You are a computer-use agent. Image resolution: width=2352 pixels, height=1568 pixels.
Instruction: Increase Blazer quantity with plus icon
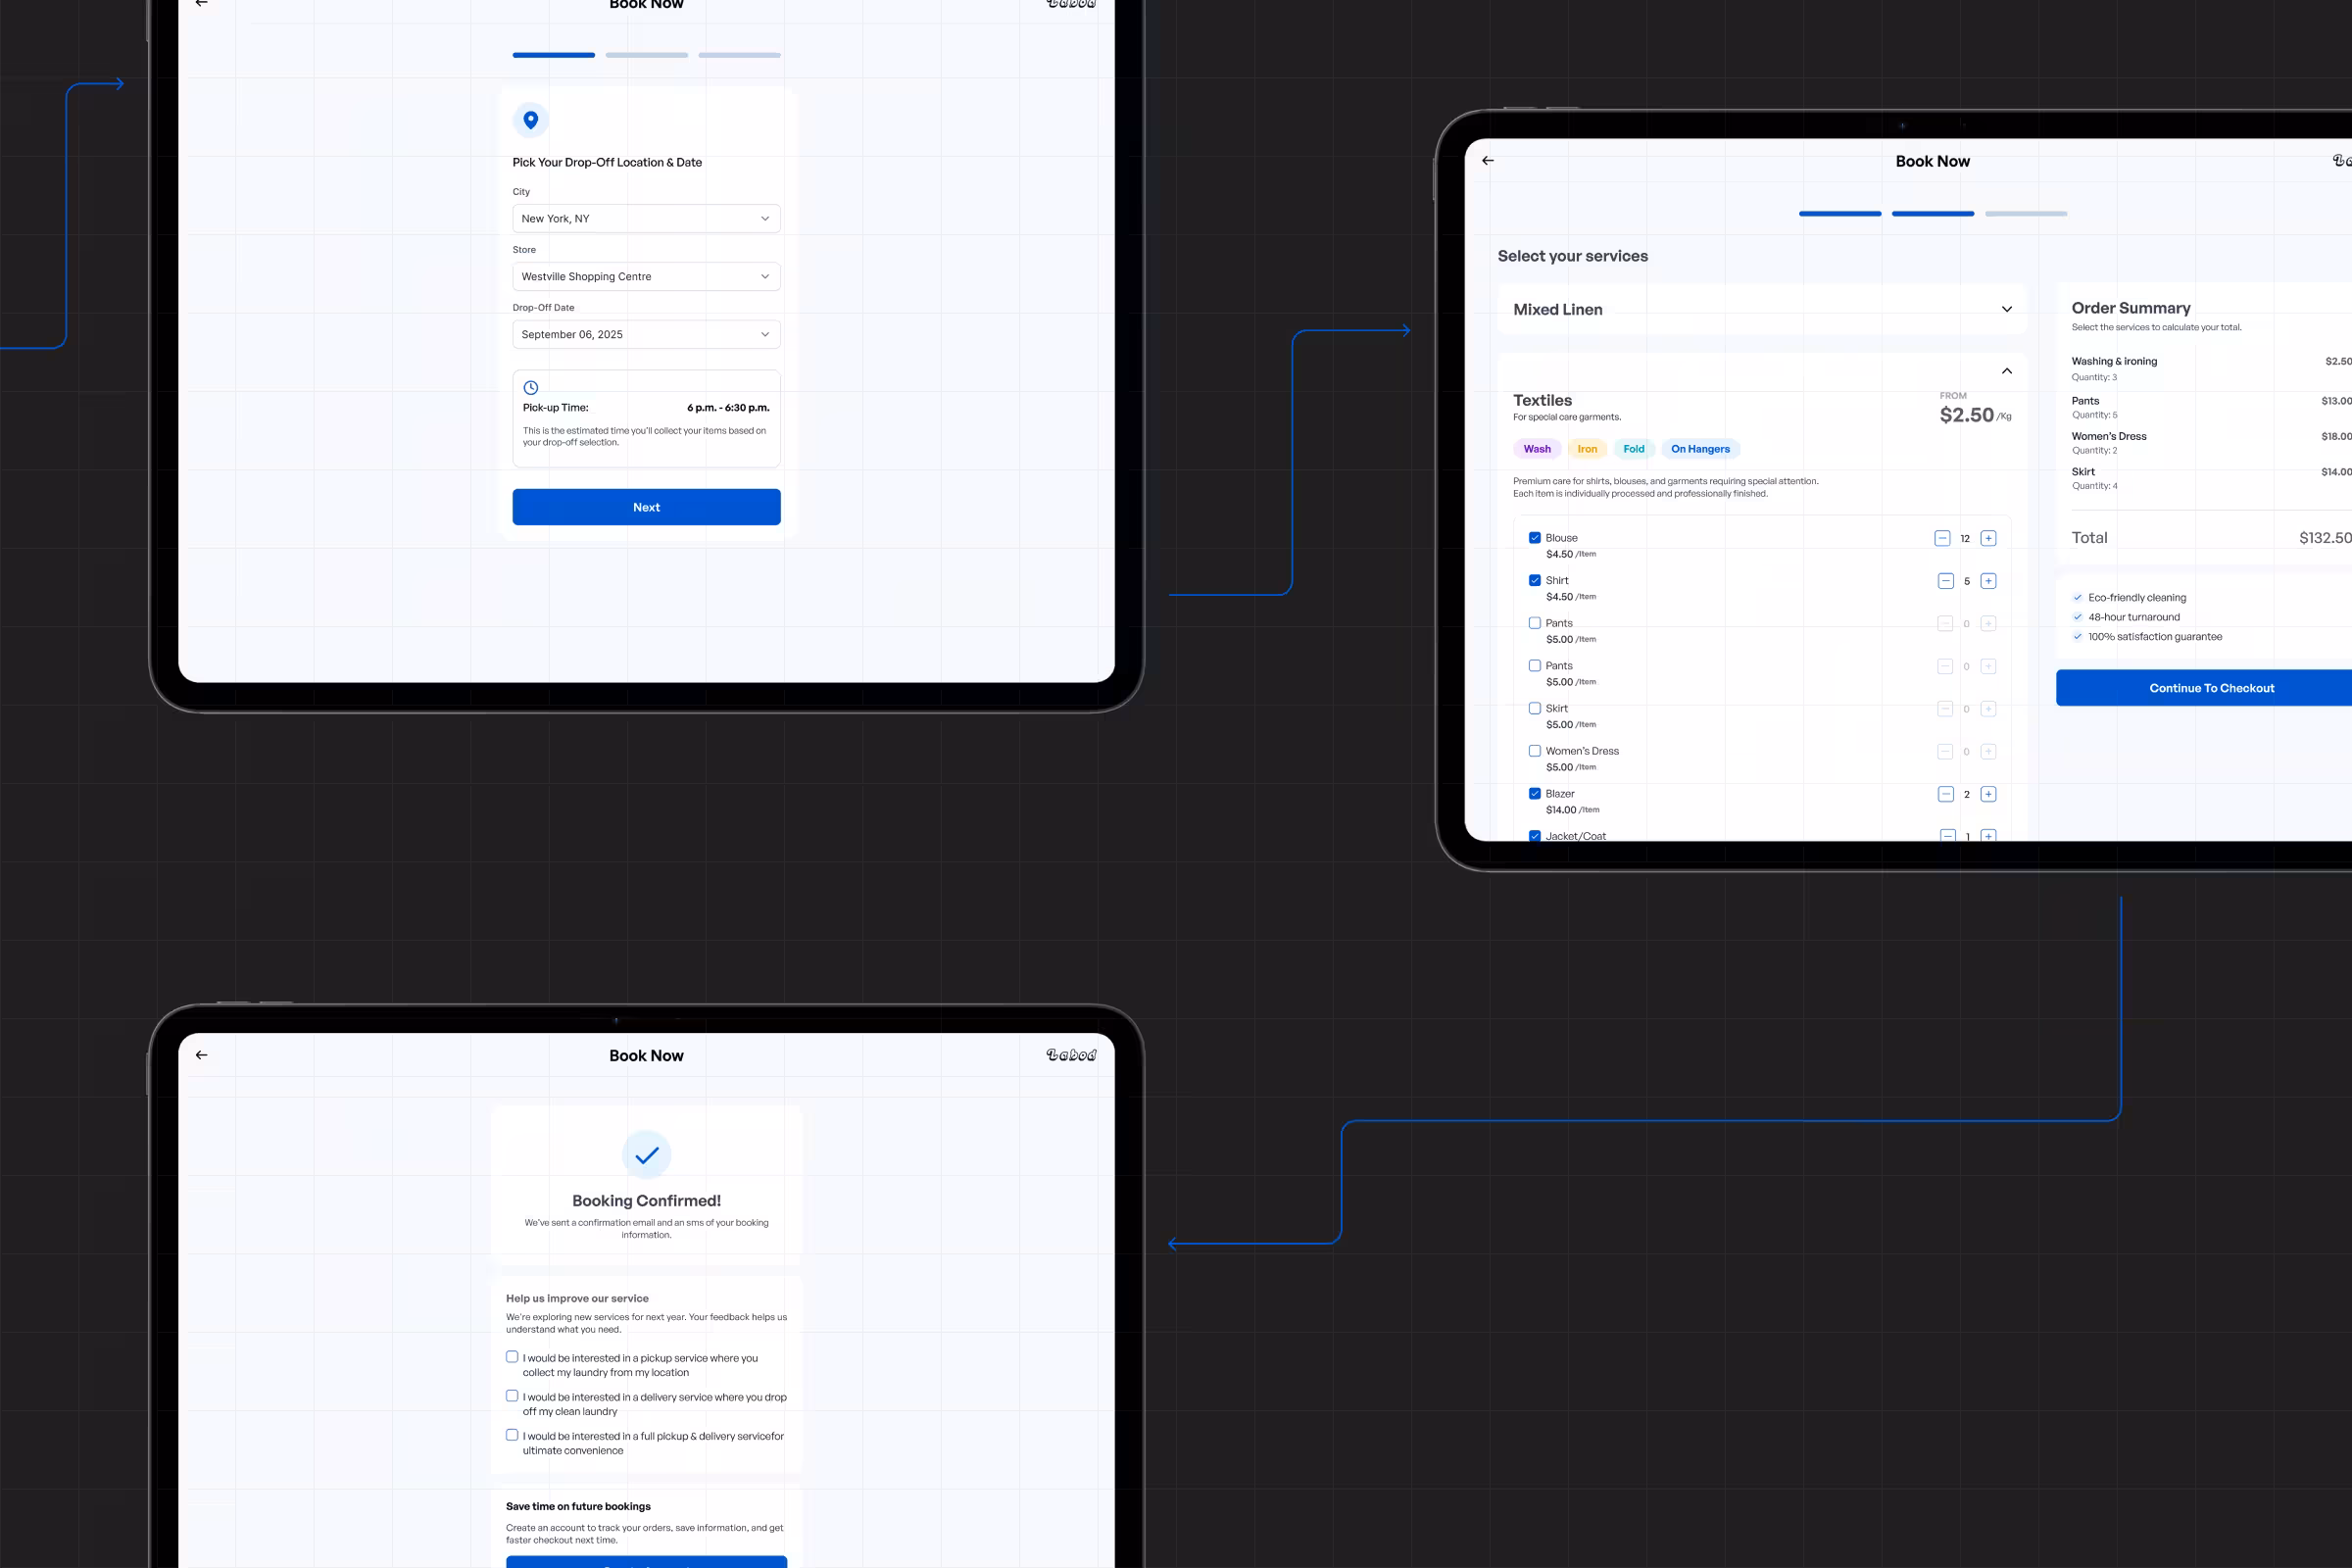pyautogui.click(x=1988, y=794)
